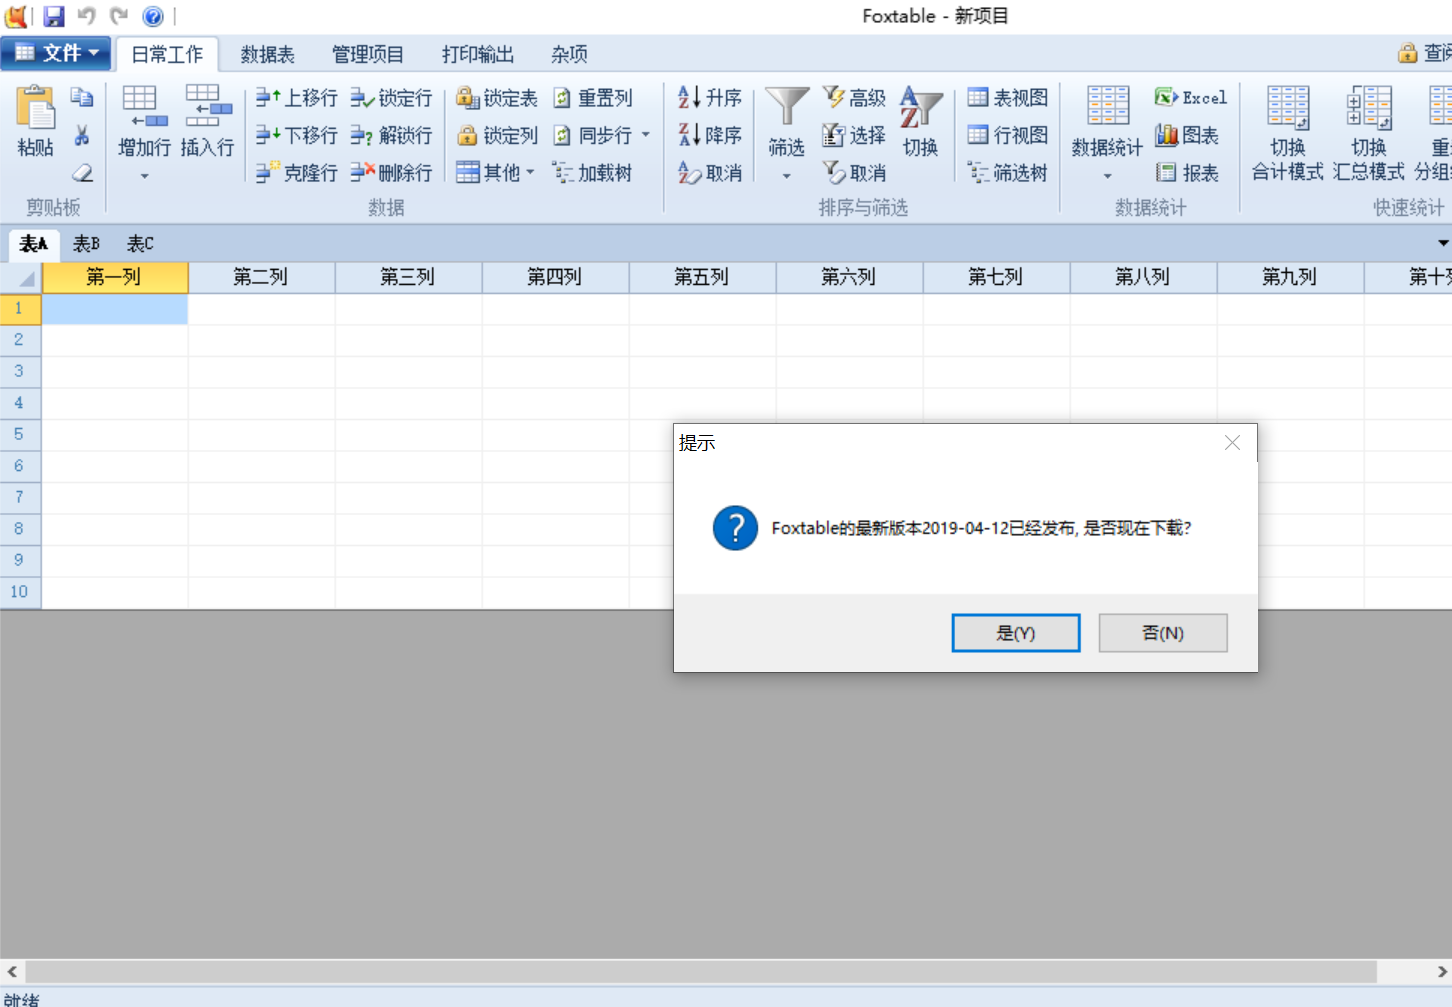Select the 第五列 column header
This screenshot has height=1007, width=1452.
[702, 277]
